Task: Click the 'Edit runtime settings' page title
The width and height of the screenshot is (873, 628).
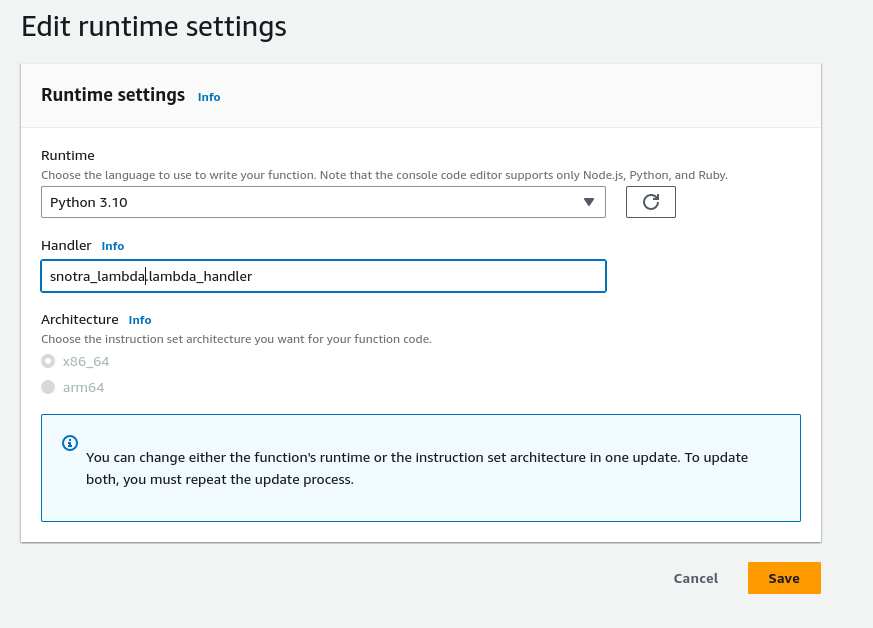Action: (154, 27)
